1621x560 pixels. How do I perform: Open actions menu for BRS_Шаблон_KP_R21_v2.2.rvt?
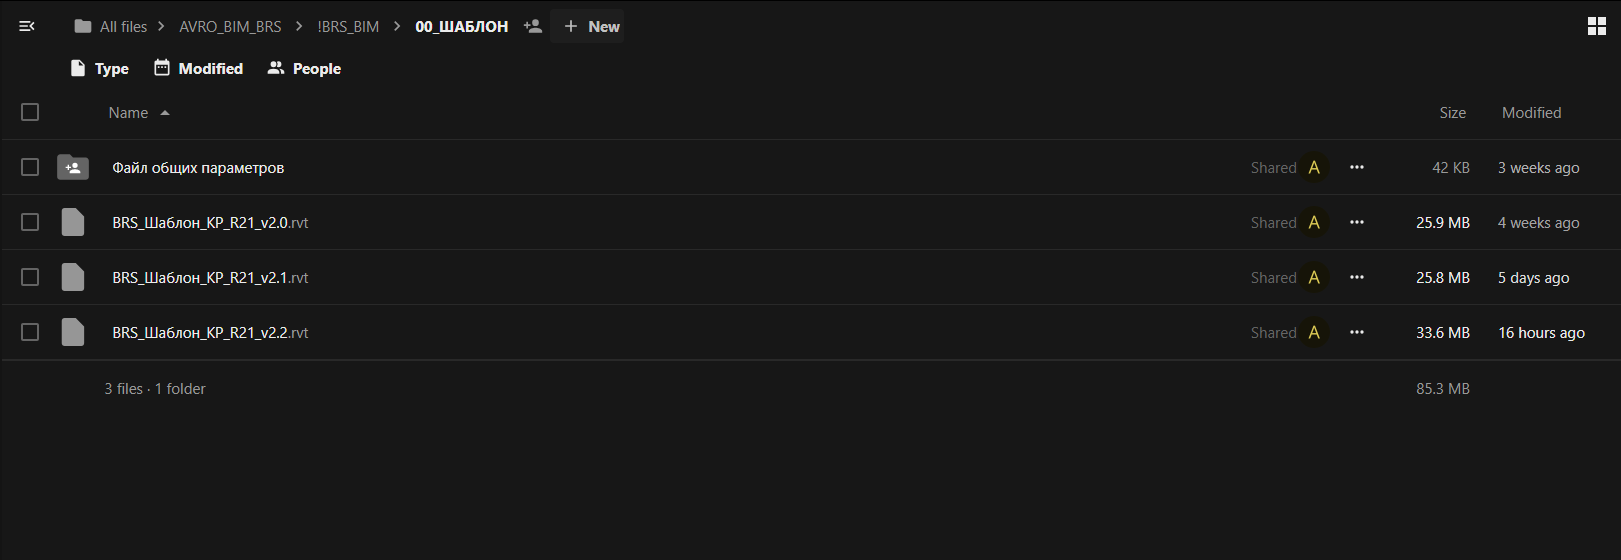1356,332
